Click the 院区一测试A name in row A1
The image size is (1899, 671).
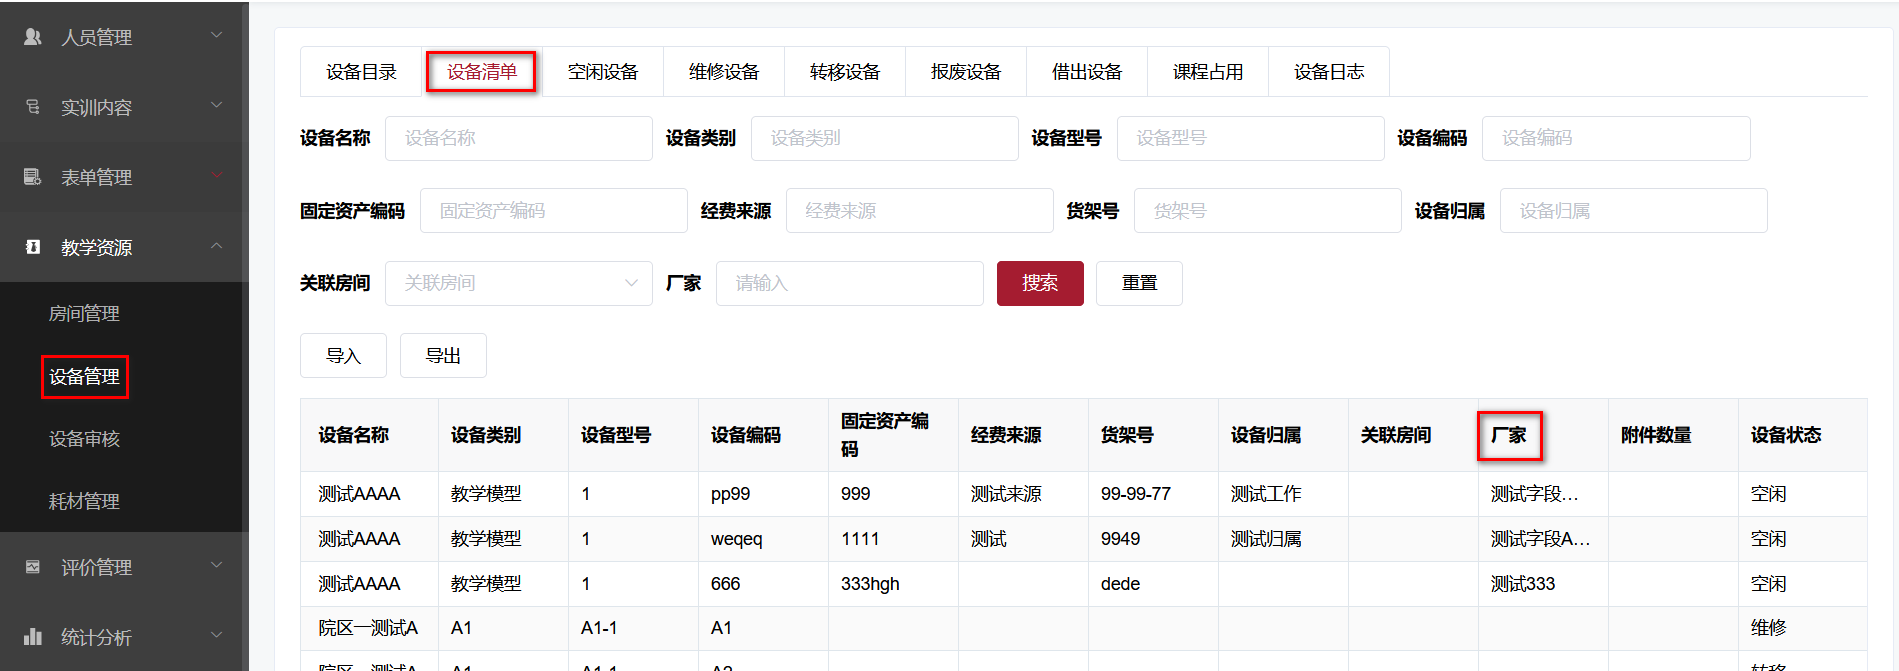click(x=368, y=628)
